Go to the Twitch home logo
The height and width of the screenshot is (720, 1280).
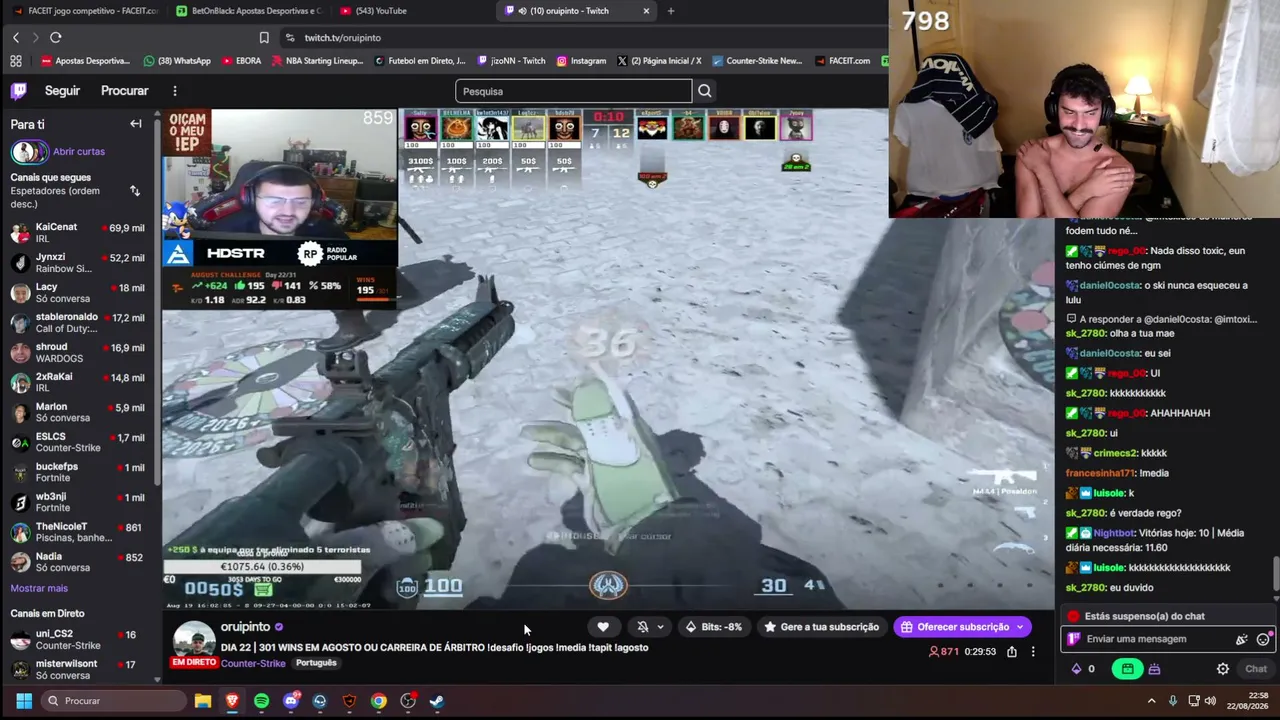point(18,91)
